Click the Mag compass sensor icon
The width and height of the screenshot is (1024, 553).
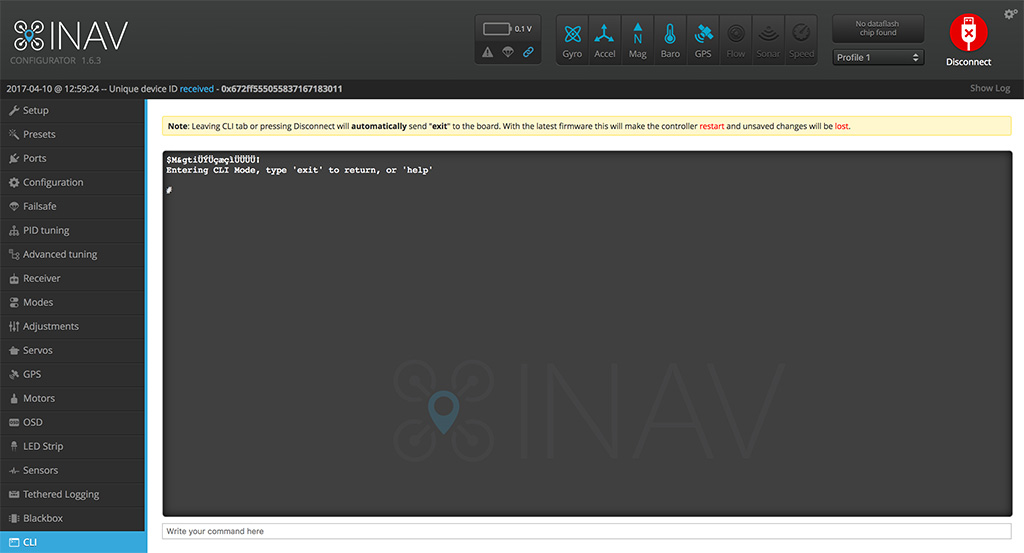(638, 39)
